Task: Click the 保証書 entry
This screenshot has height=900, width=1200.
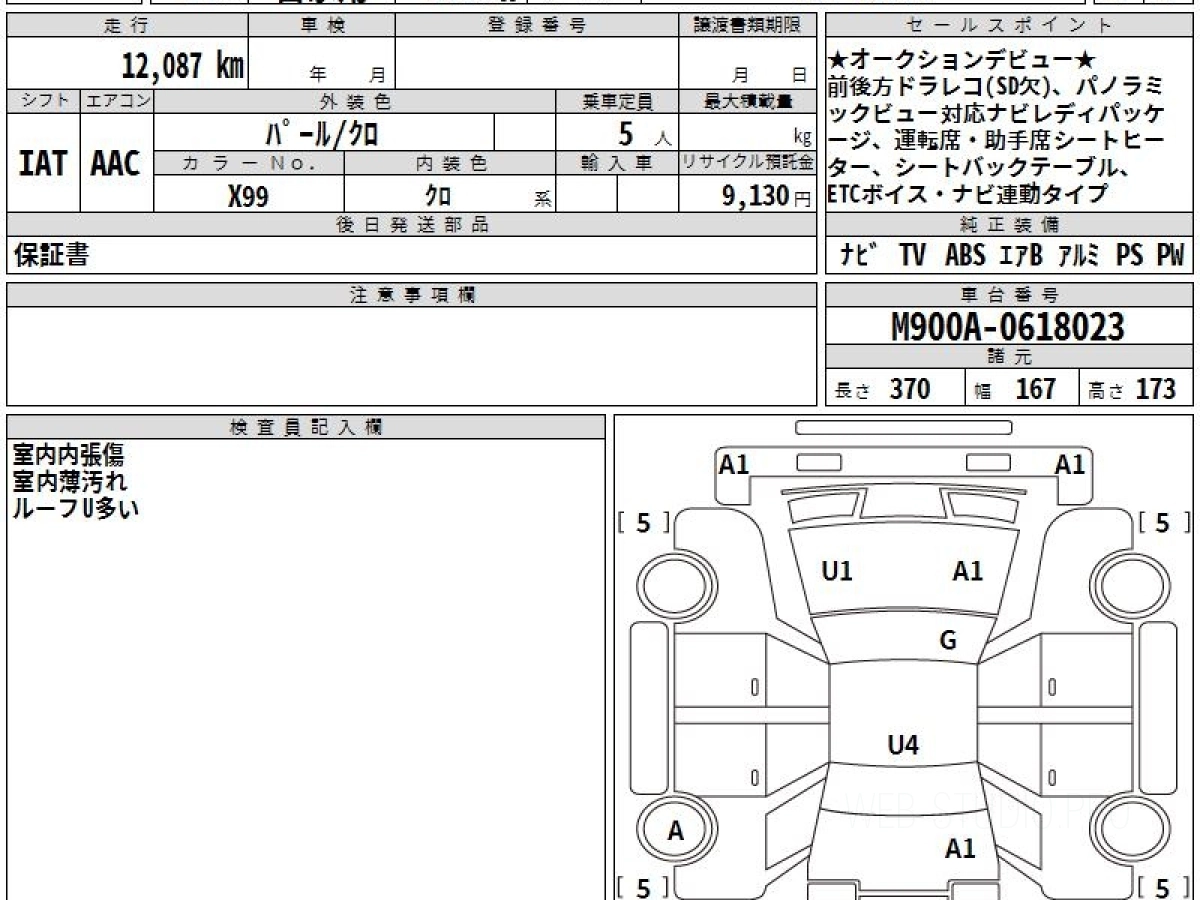Action: tap(51, 256)
